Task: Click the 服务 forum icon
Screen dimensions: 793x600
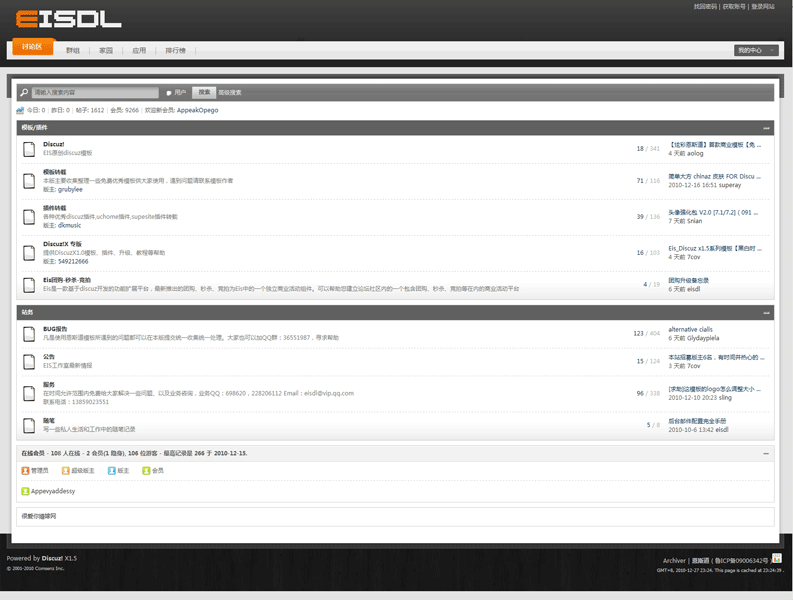Action: coord(29,393)
